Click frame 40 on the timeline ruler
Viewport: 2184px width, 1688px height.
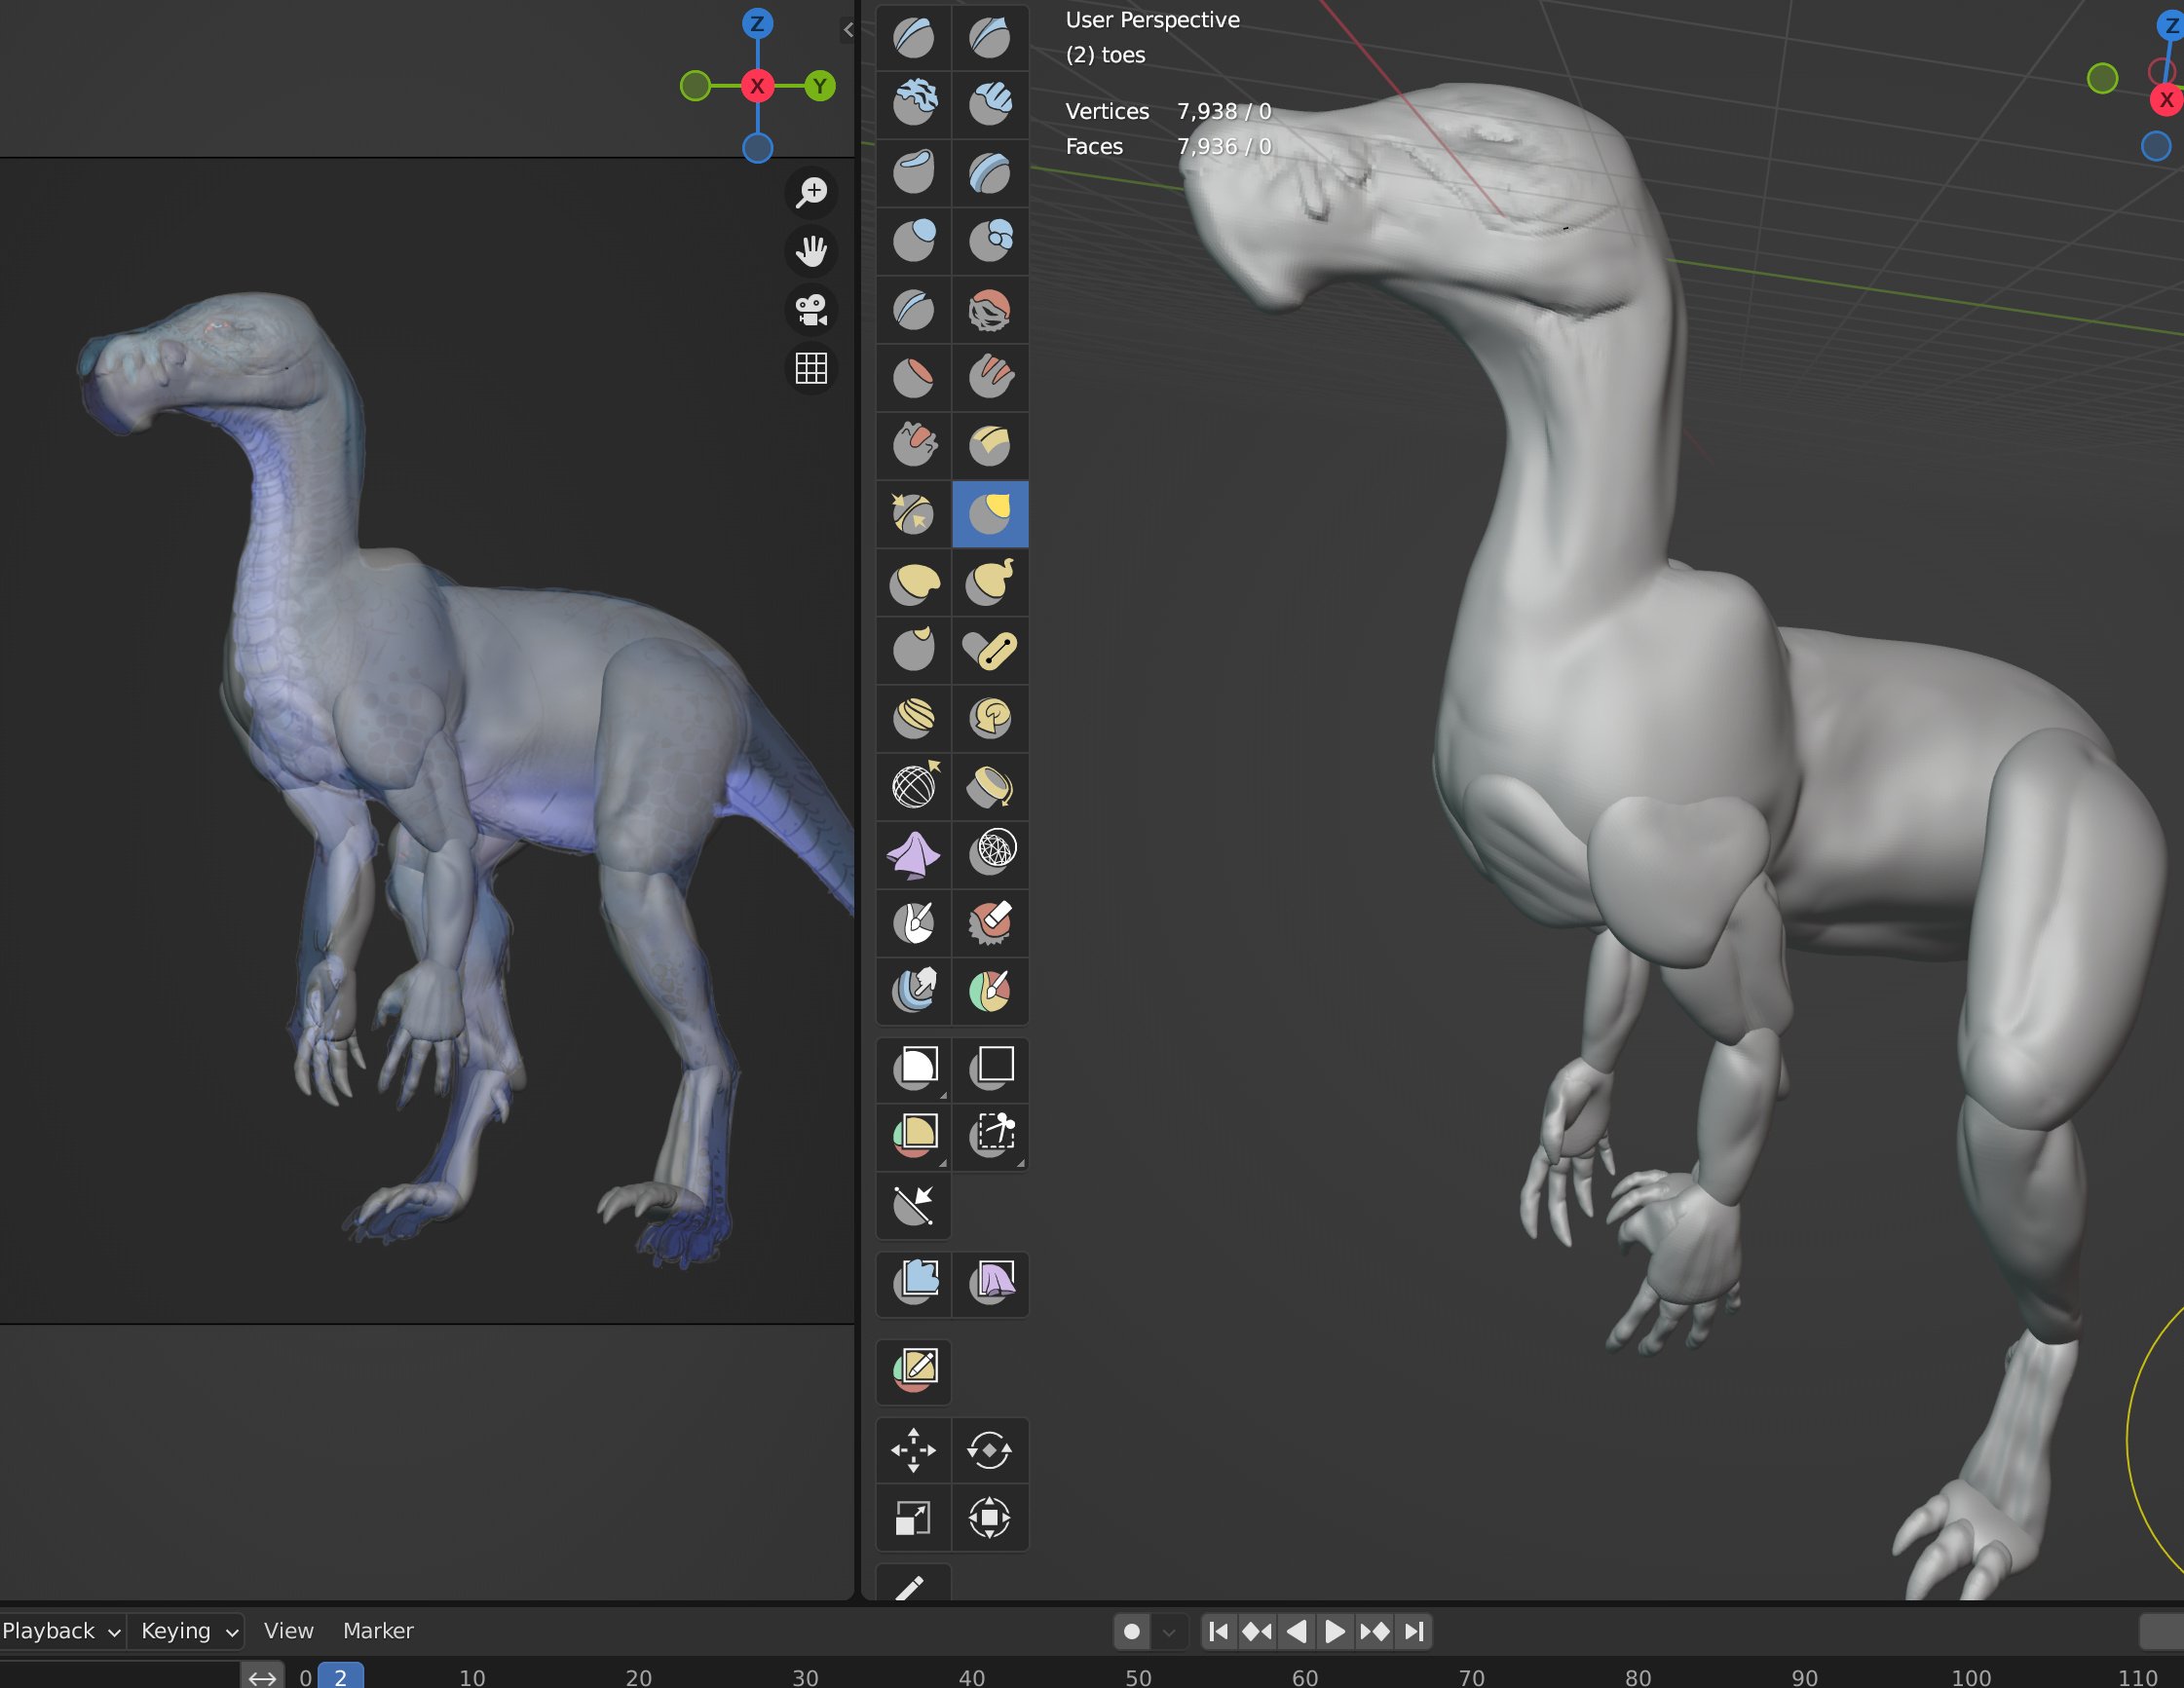[971, 1676]
